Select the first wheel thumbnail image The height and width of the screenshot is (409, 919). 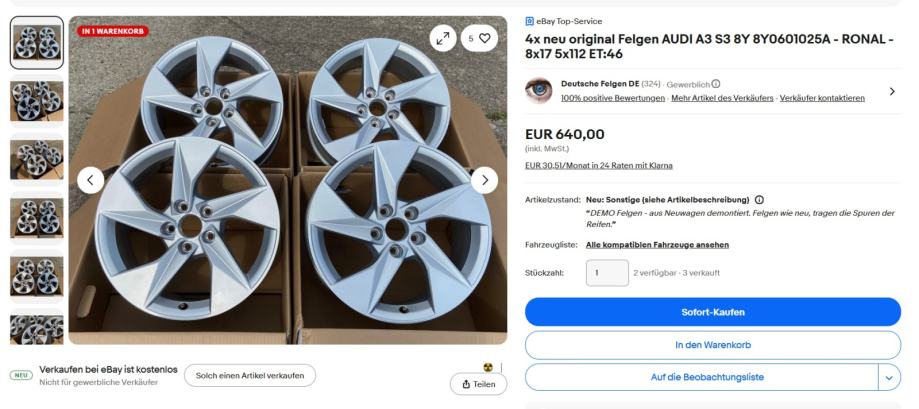pos(36,42)
